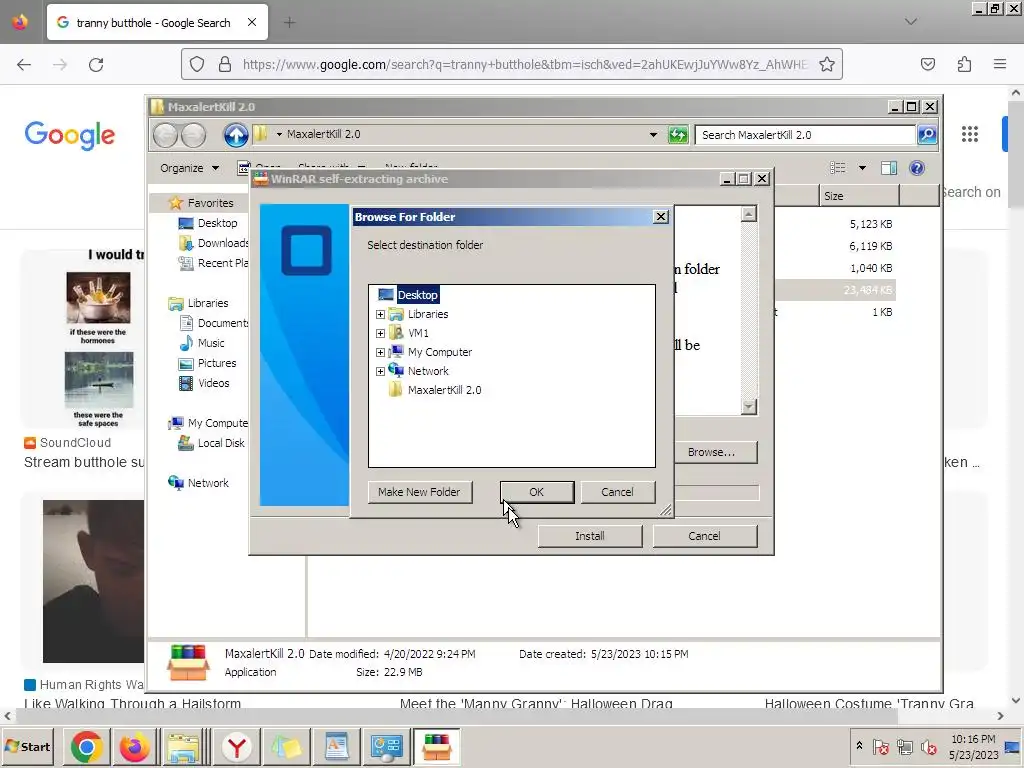Select VM1 in Browse dialog tree

[x=418, y=333]
